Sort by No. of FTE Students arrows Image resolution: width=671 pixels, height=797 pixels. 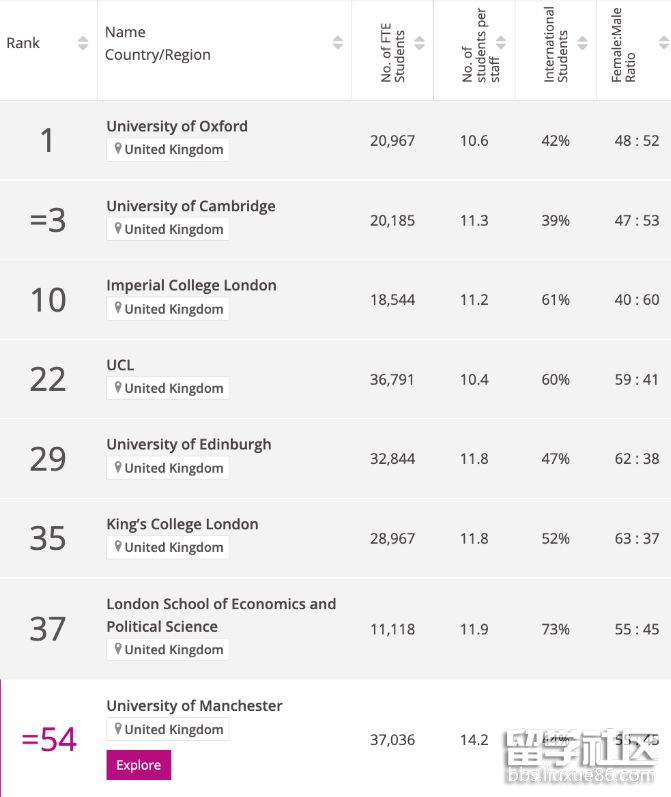[420, 43]
